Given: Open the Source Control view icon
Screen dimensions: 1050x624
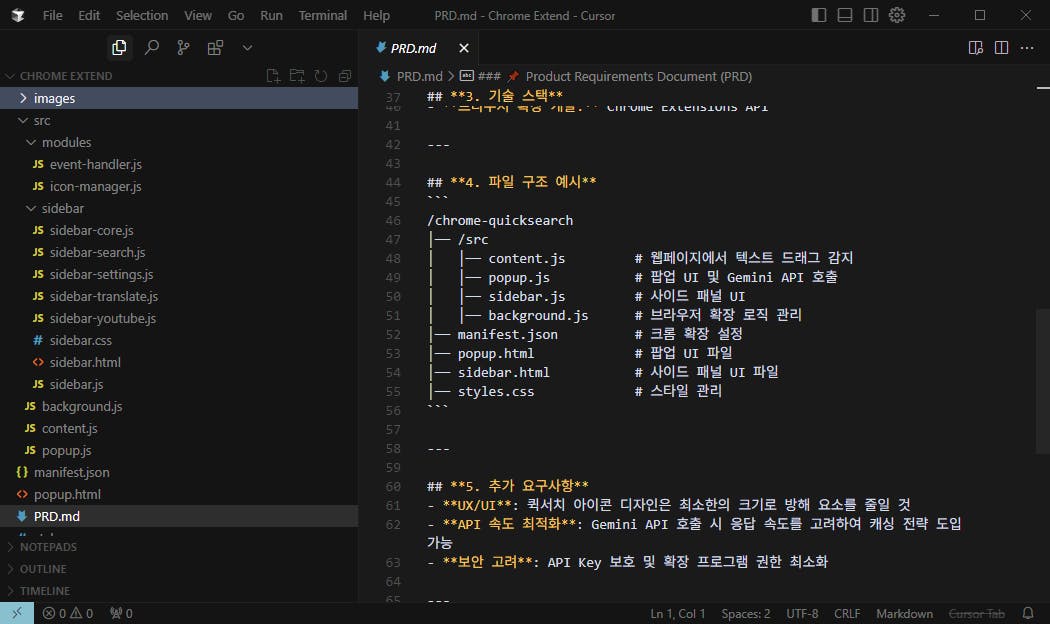Looking at the screenshot, I should click(x=183, y=47).
